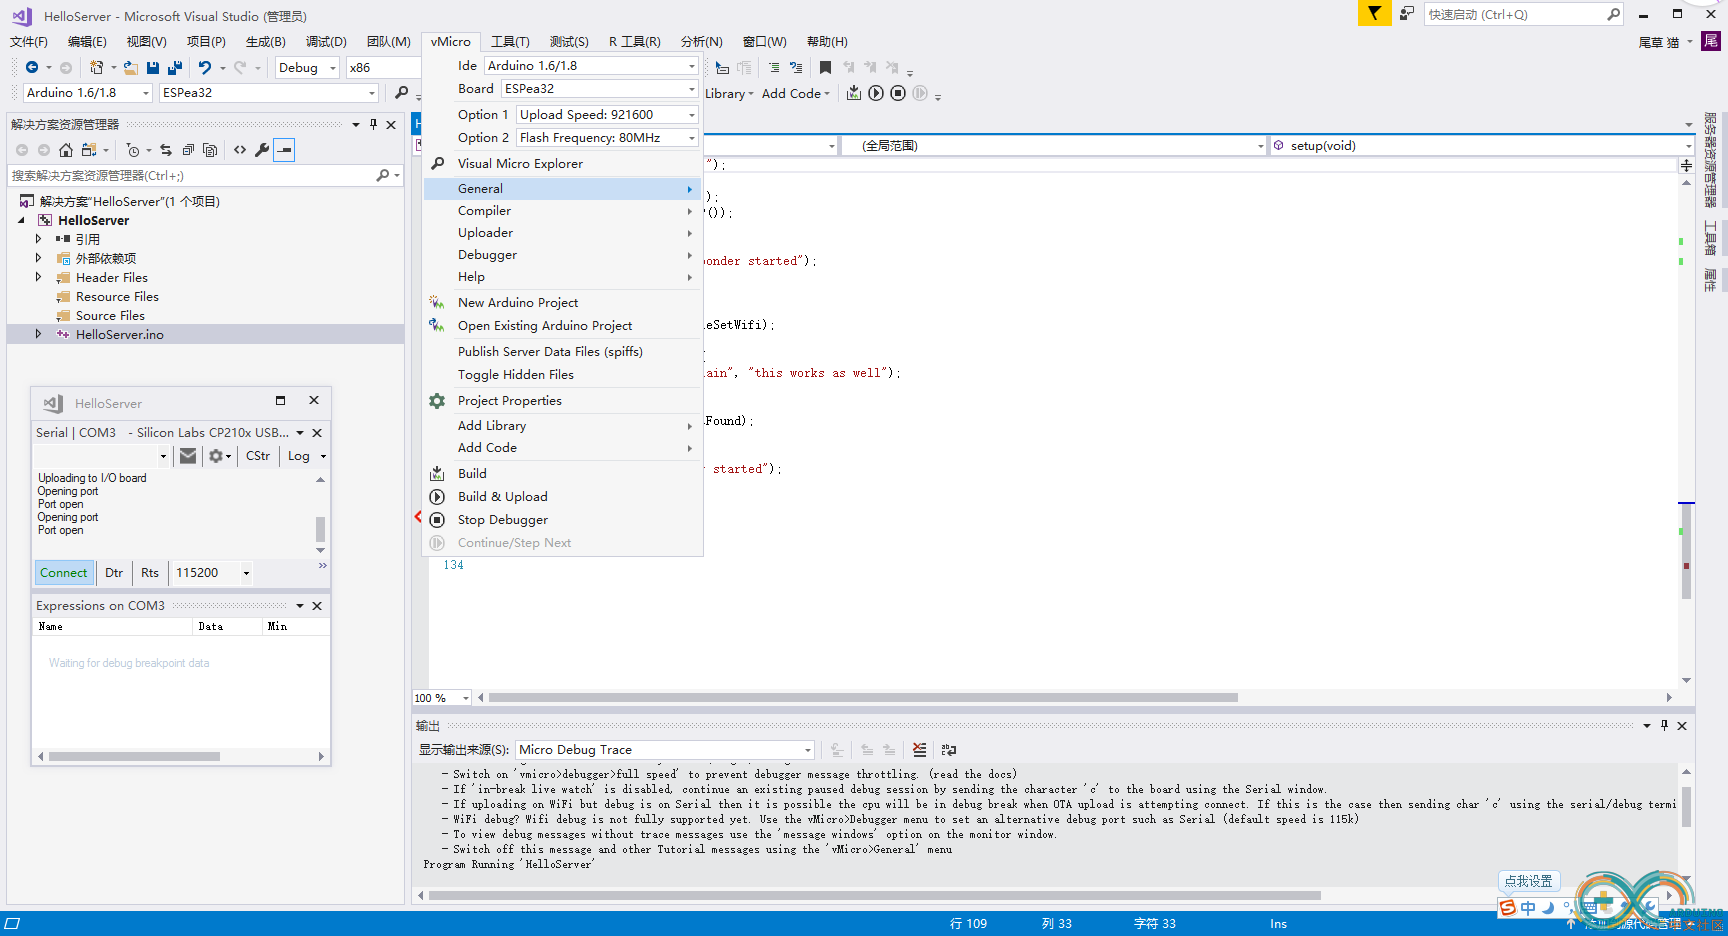This screenshot has height=936, width=1728.
Task: Click Solution Explorer view code icon
Action: coord(240,150)
